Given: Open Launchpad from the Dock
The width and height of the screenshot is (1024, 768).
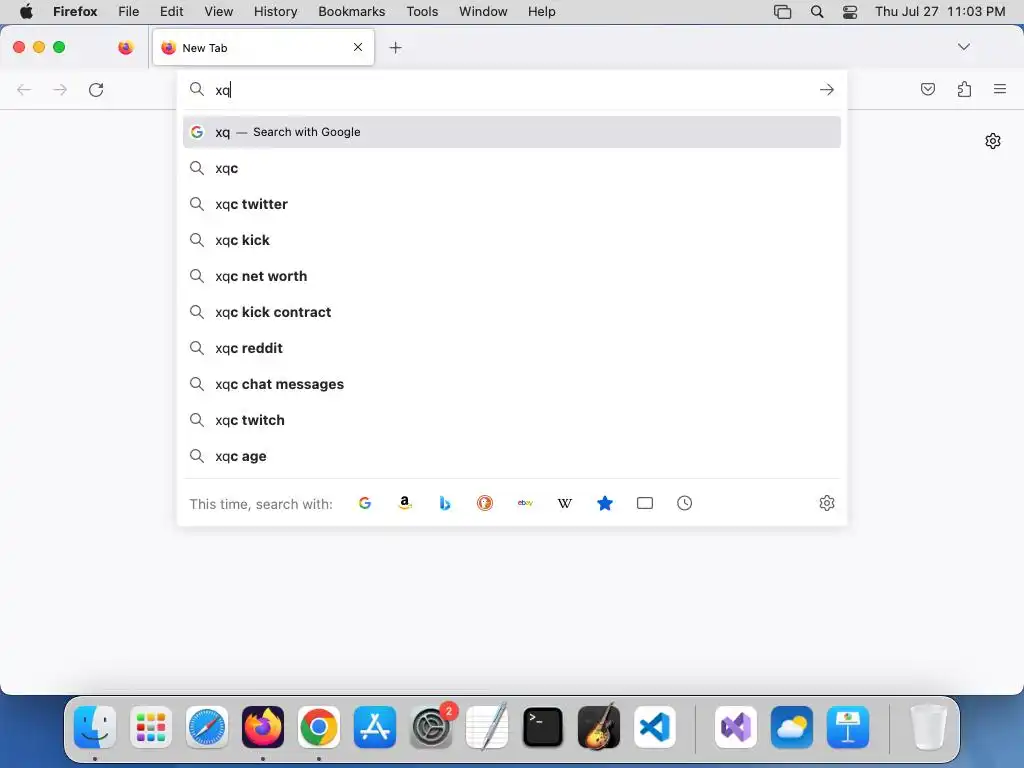Looking at the screenshot, I should [x=151, y=727].
